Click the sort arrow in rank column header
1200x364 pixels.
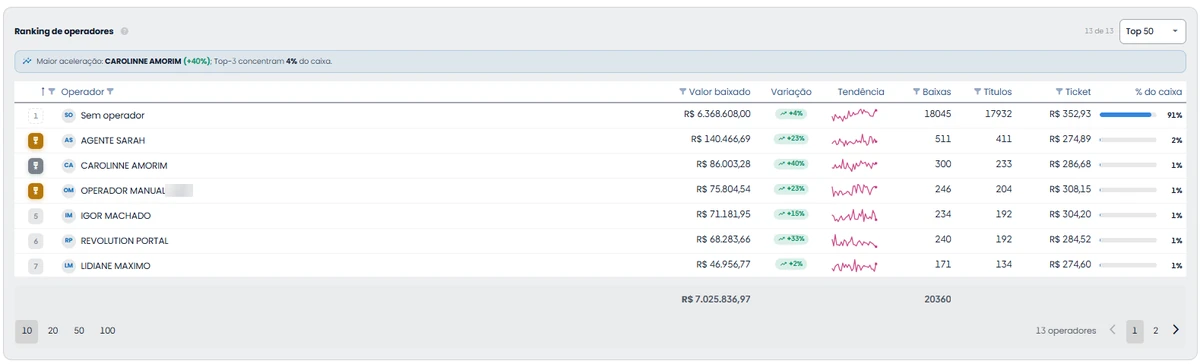point(43,92)
